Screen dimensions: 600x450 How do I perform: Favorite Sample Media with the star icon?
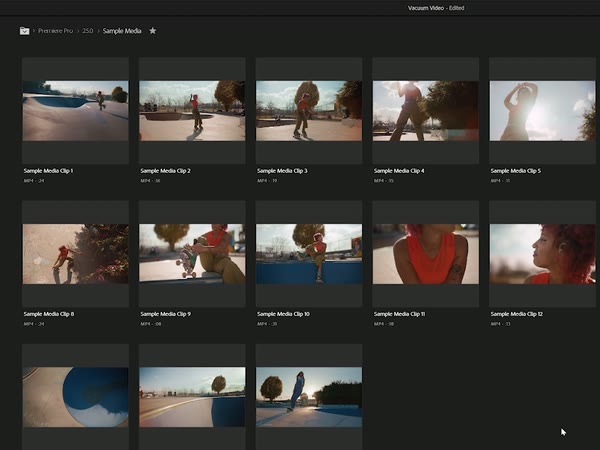click(152, 31)
